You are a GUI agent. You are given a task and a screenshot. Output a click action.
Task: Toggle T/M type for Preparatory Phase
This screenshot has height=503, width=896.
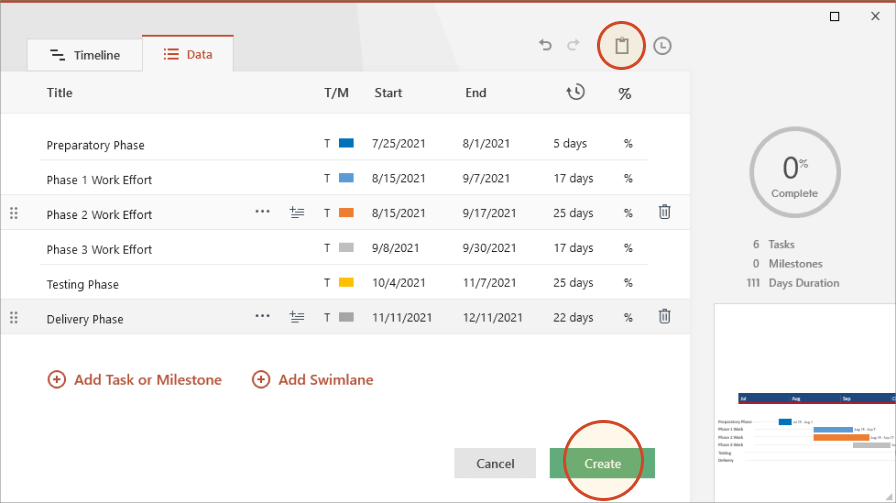tap(327, 143)
